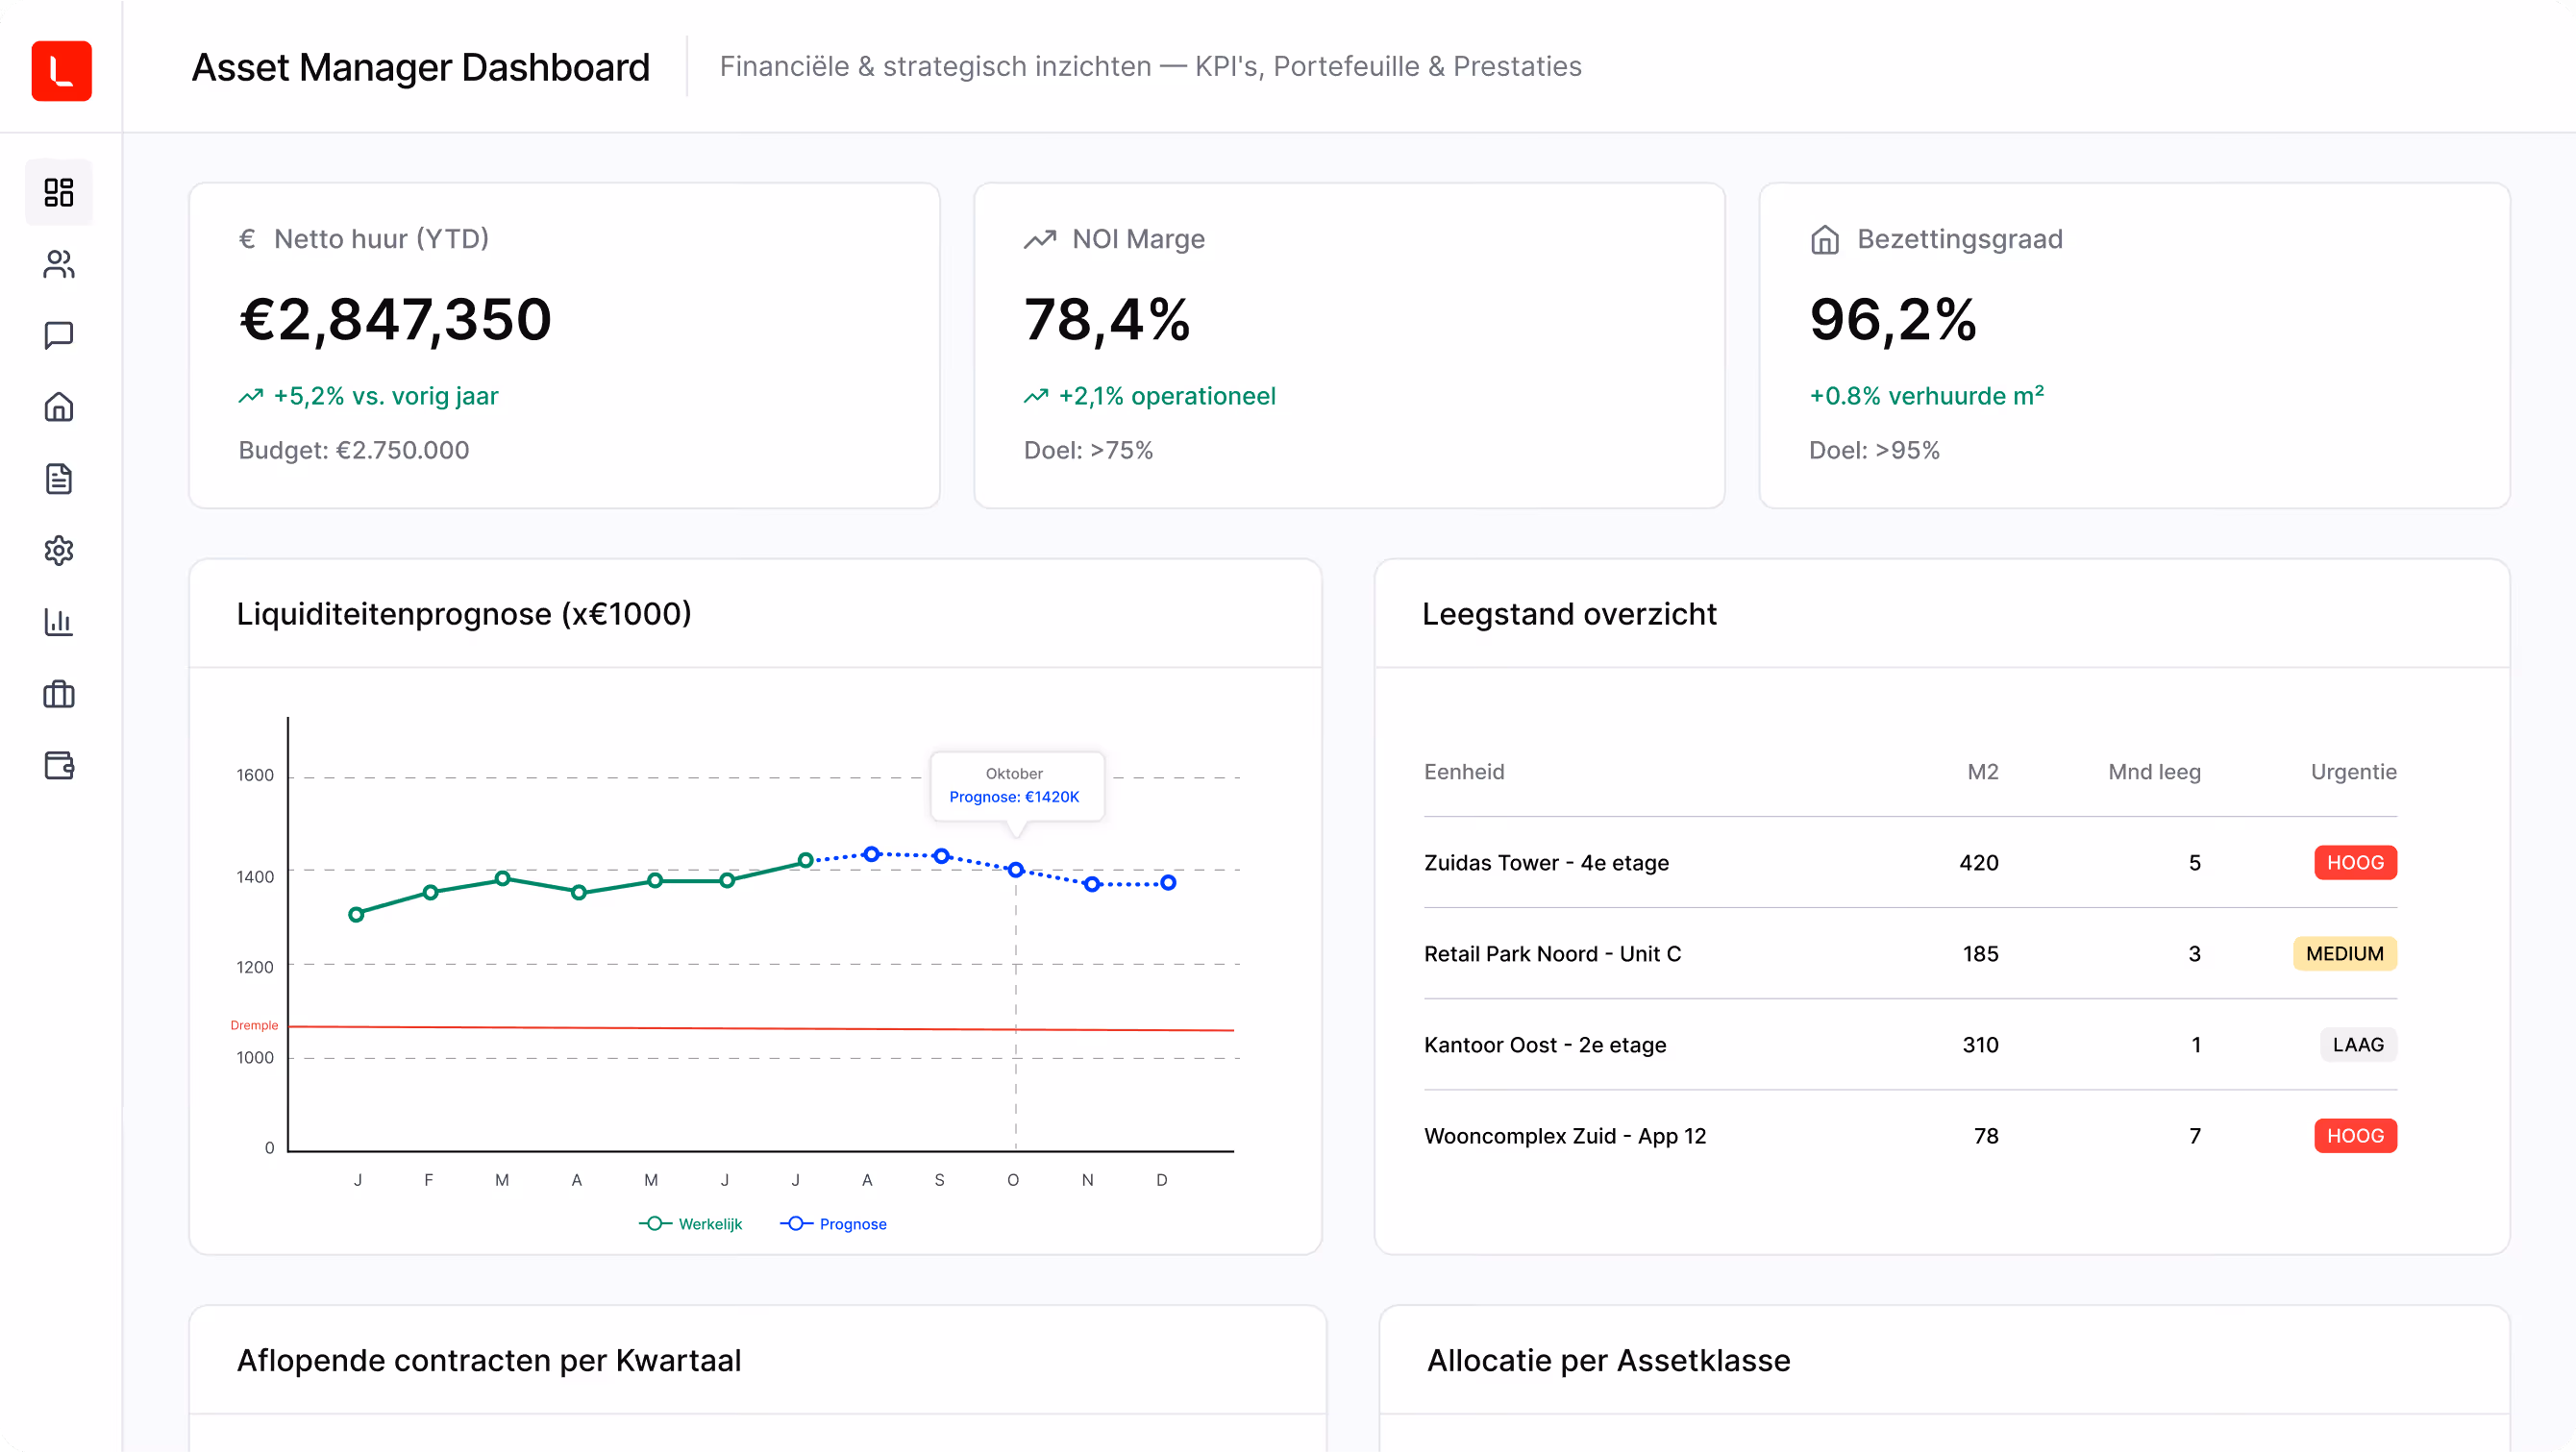The image size is (2576, 1452).
Task: Click Budget: €2.750.000 text
Action: [x=353, y=451]
